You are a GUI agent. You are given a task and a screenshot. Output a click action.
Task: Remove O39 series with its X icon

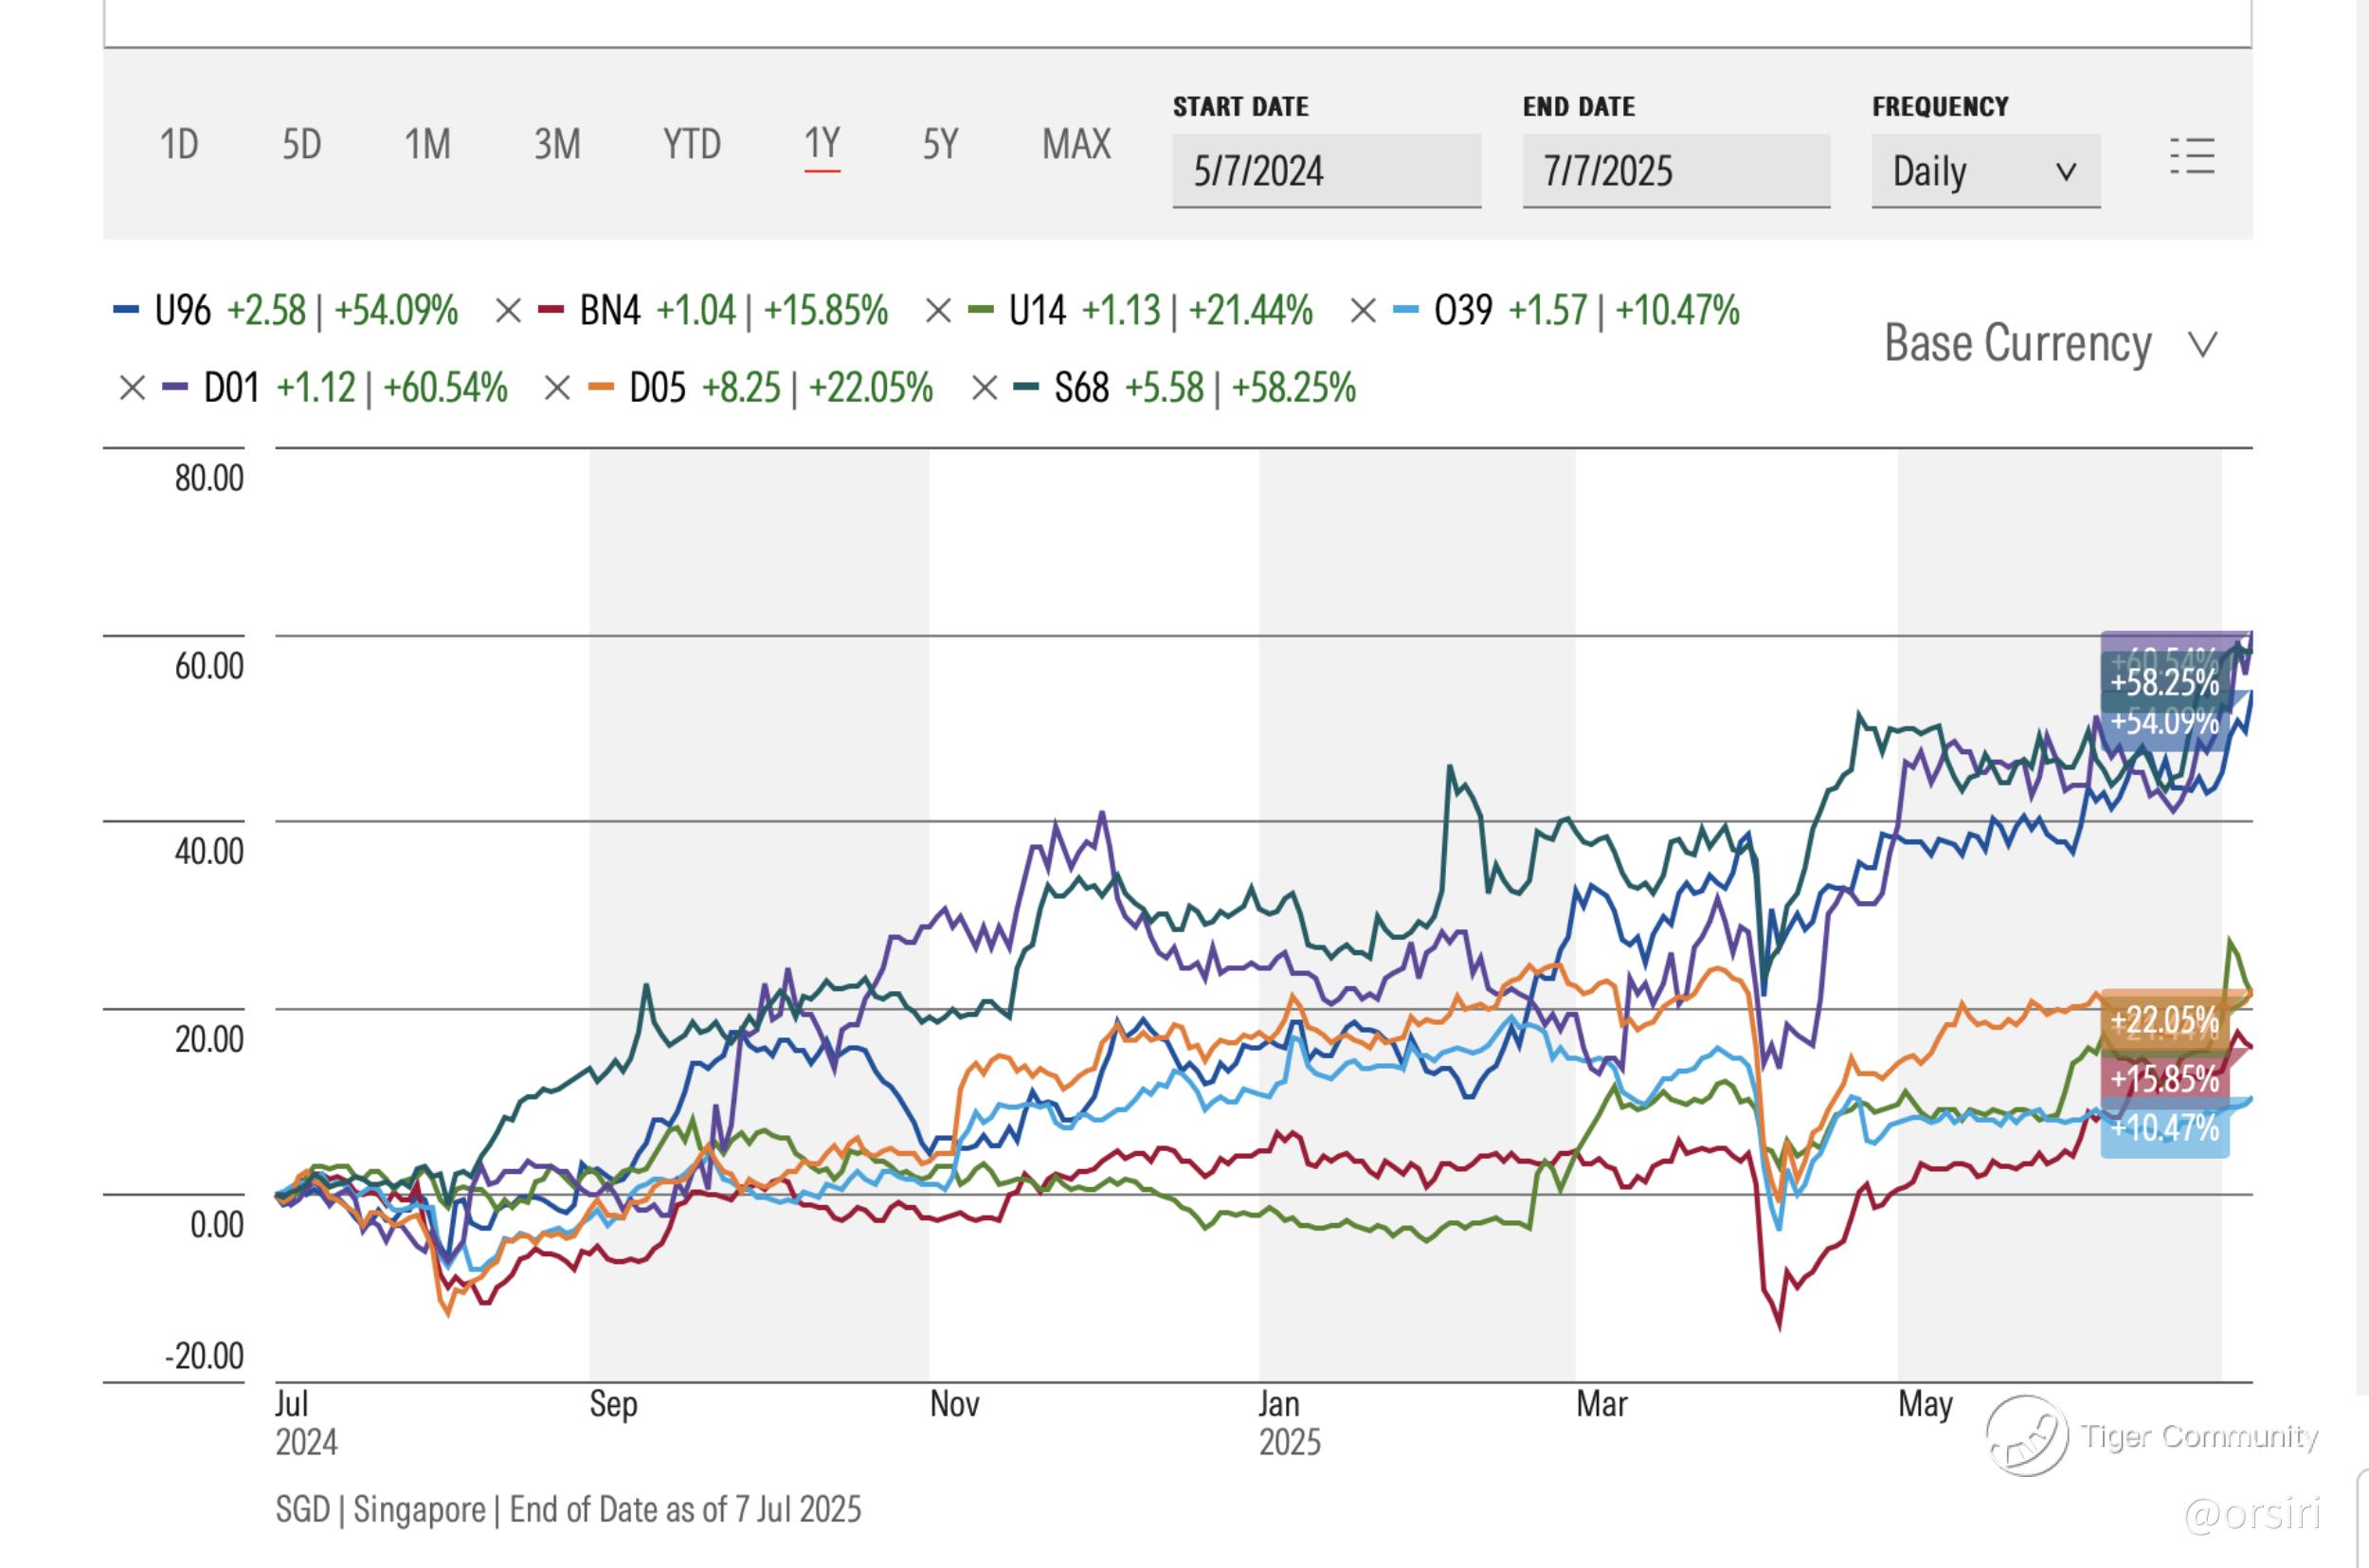click(1363, 311)
